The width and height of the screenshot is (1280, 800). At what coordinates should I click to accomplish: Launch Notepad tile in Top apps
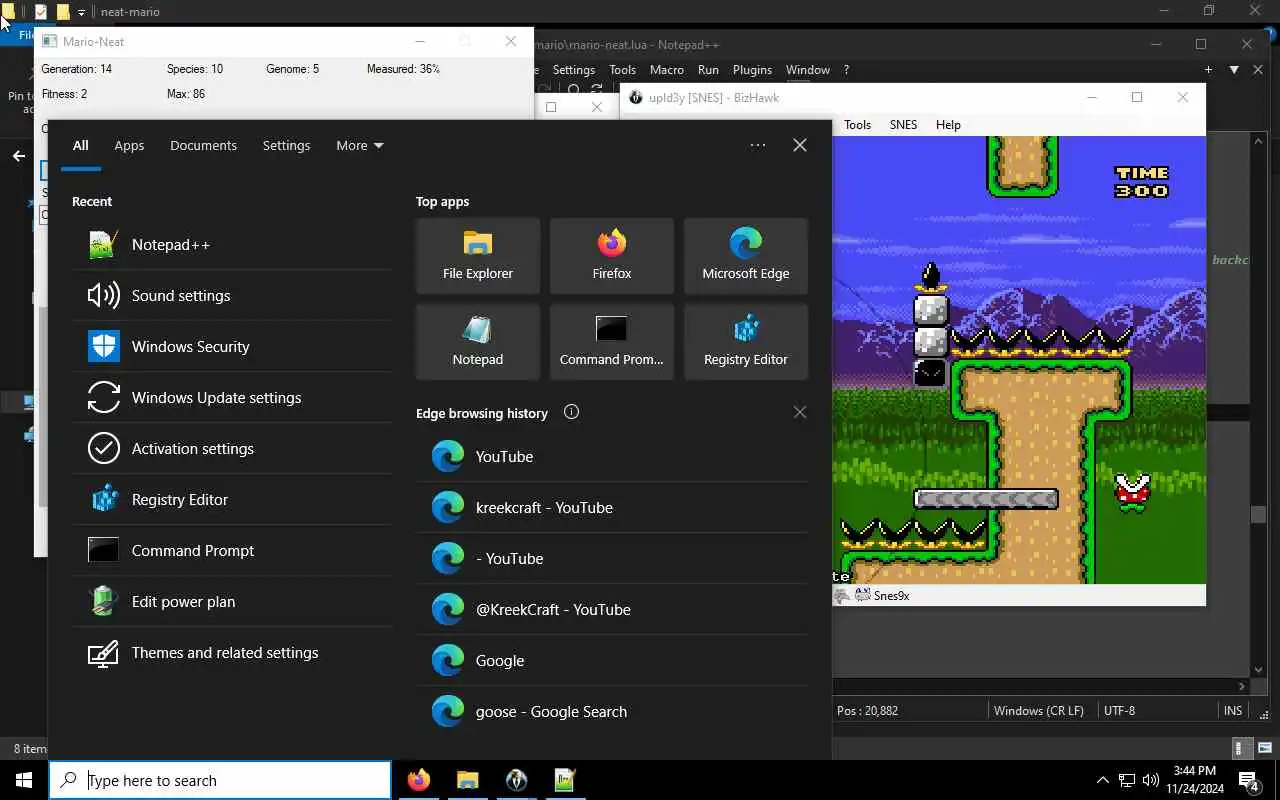478,342
